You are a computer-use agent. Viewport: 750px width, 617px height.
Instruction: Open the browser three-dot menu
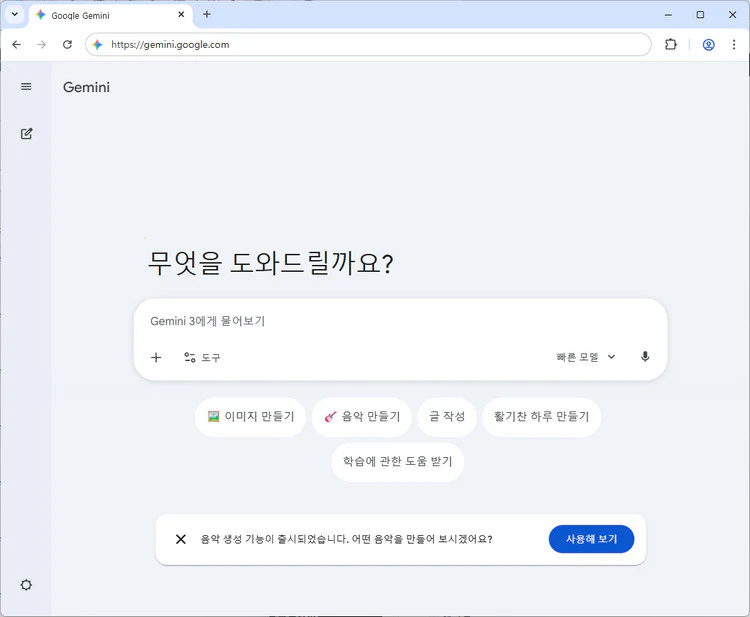click(x=734, y=44)
